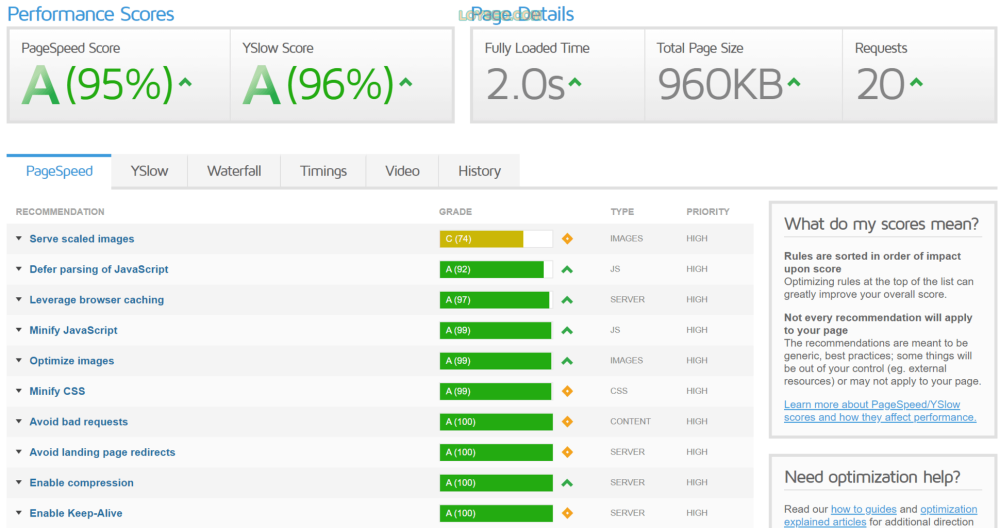Expand the Serve scaled images row triangle
1000x528 pixels.
click(18, 238)
